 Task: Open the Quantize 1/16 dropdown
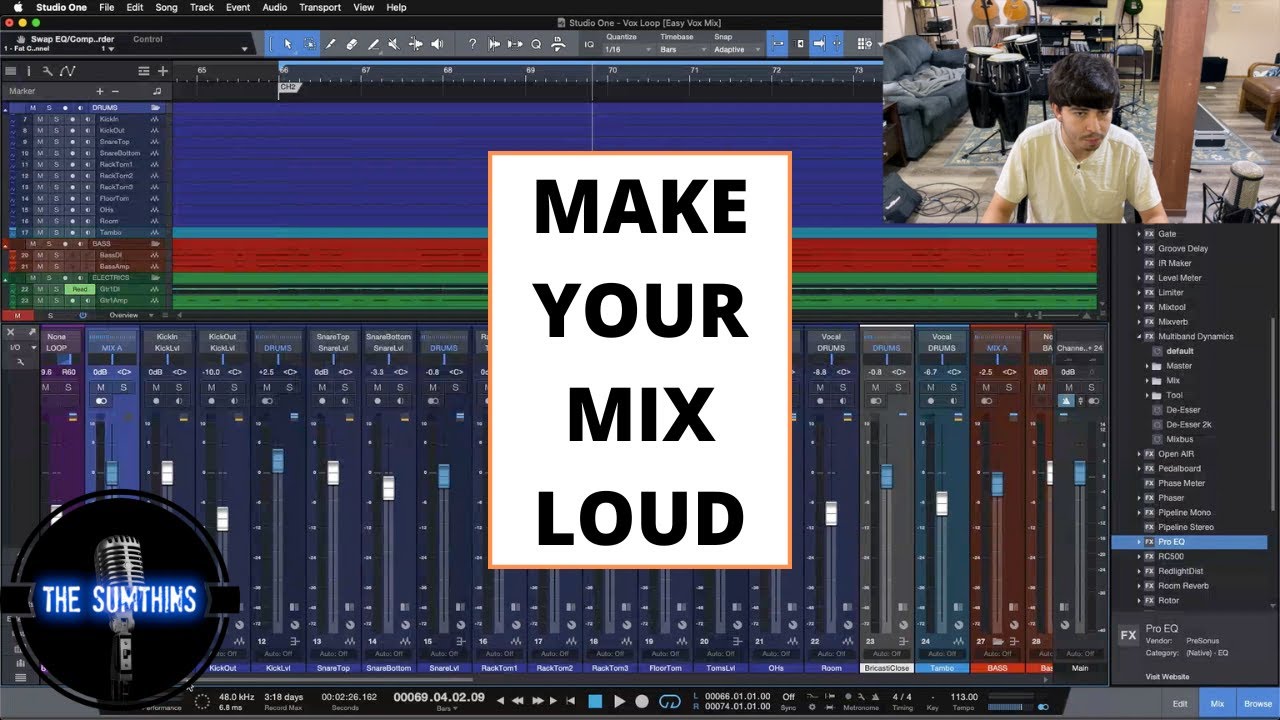(626, 49)
